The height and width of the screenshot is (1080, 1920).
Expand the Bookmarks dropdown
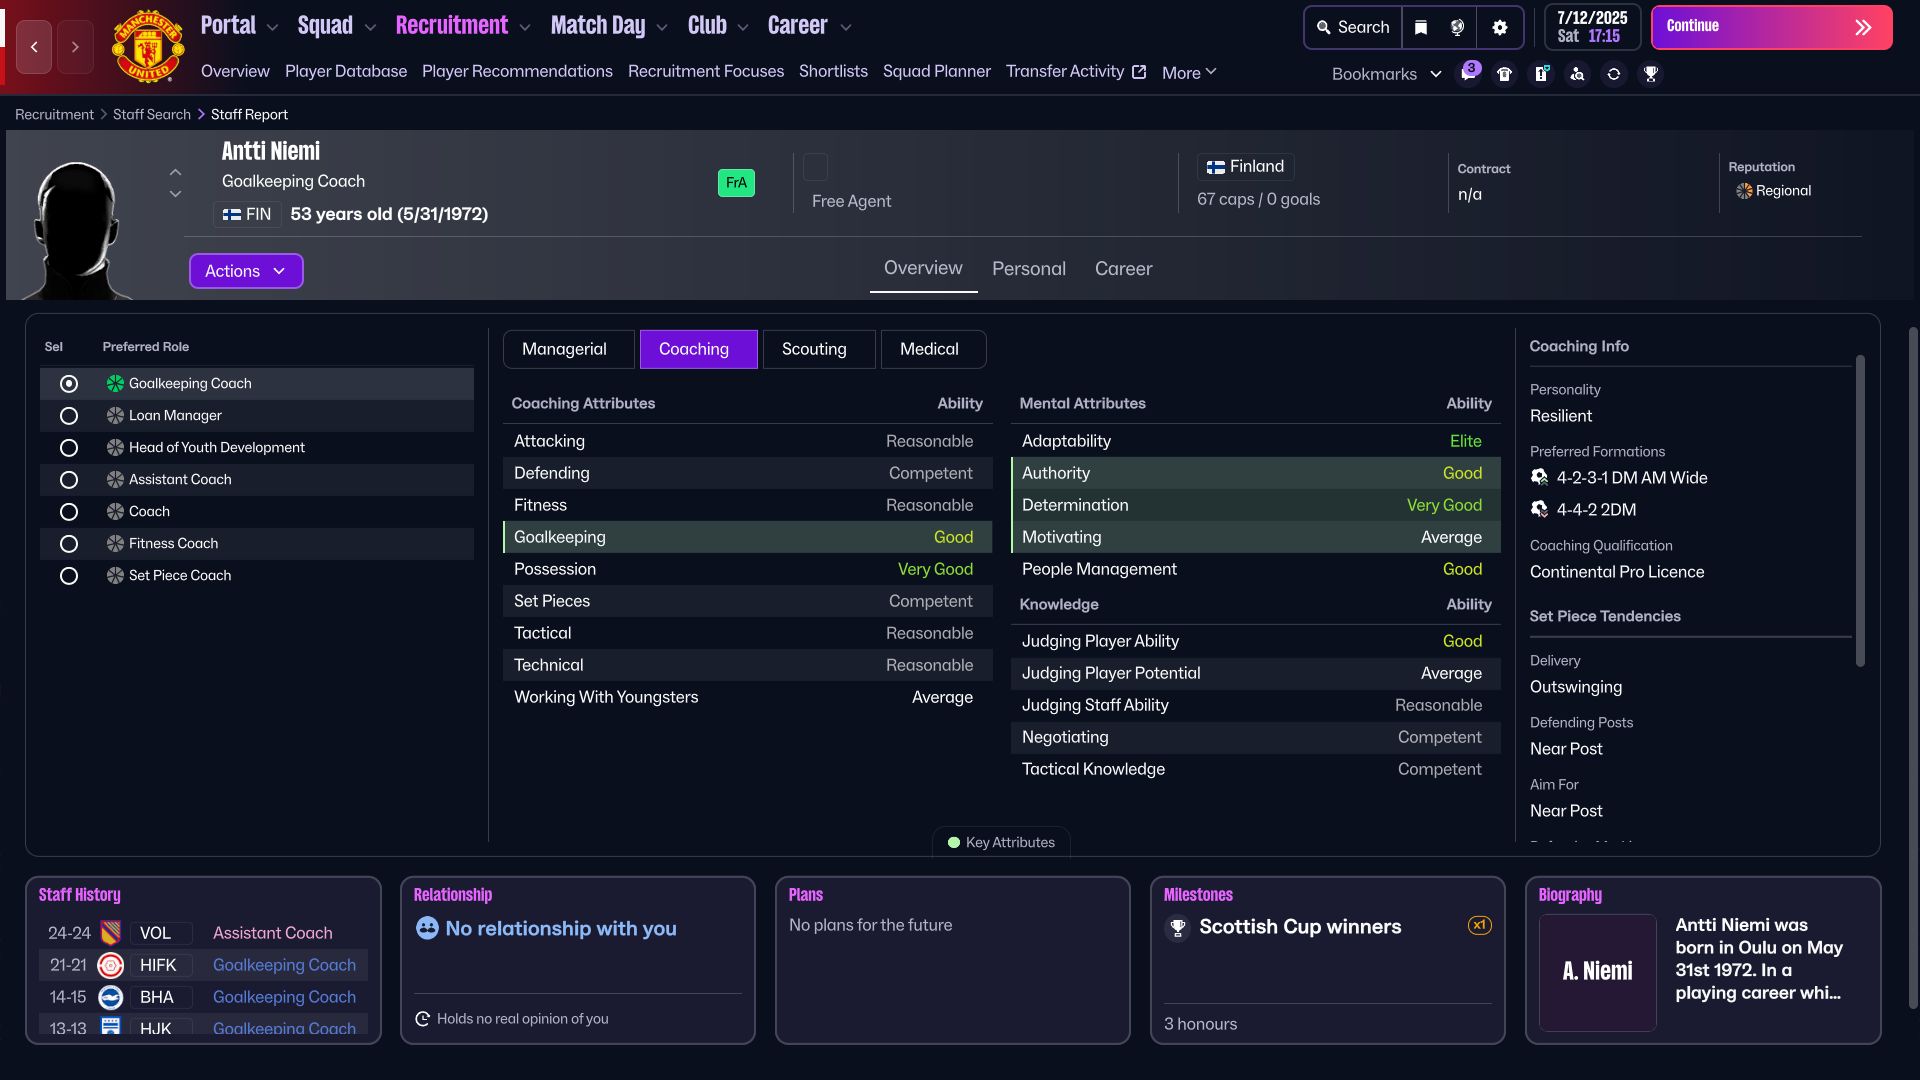click(x=1386, y=74)
